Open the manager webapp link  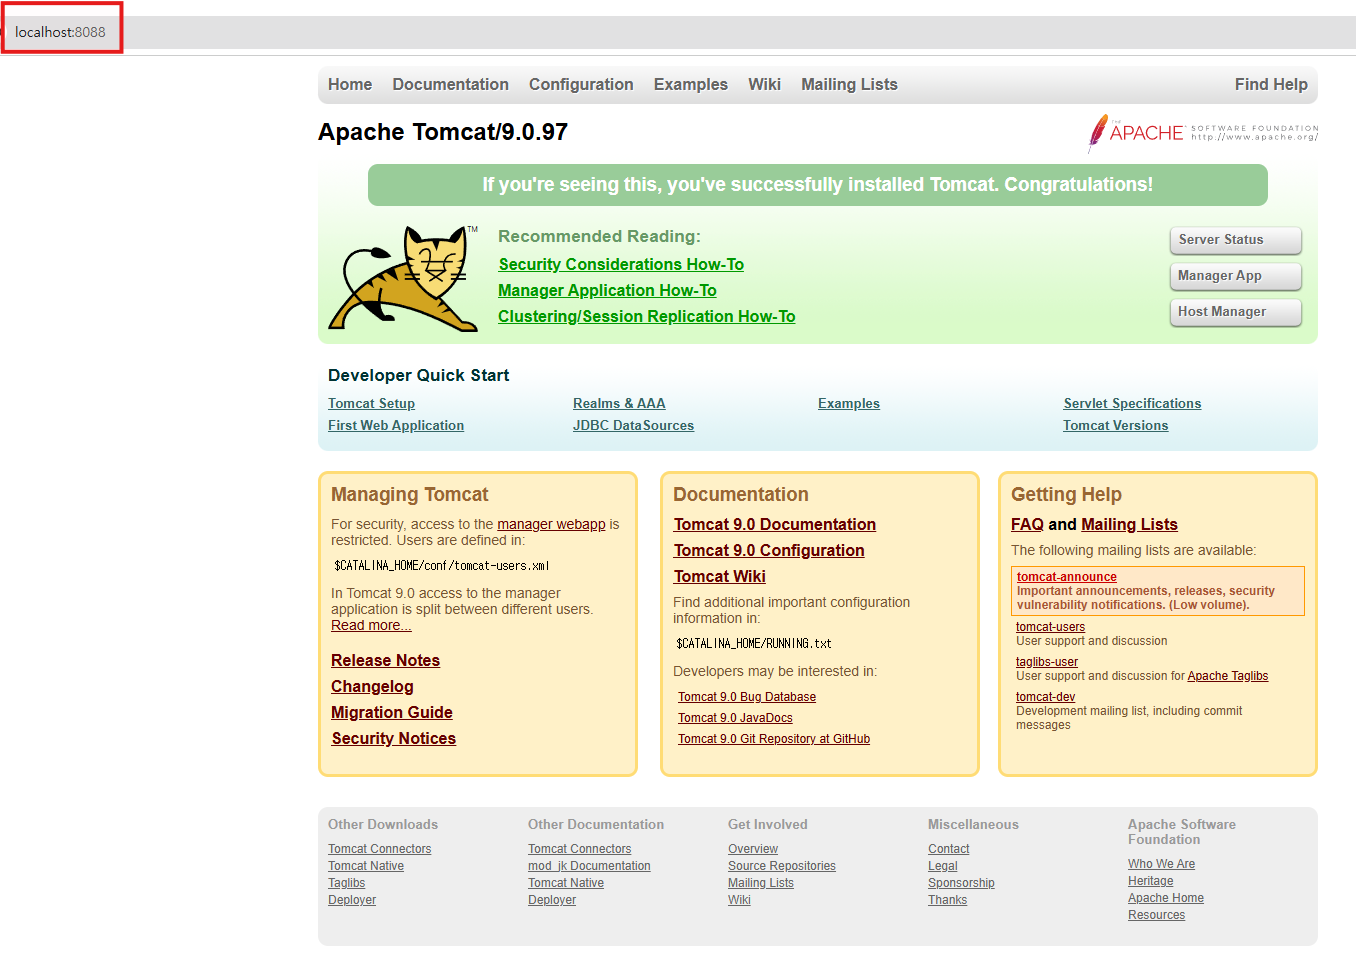click(x=551, y=524)
